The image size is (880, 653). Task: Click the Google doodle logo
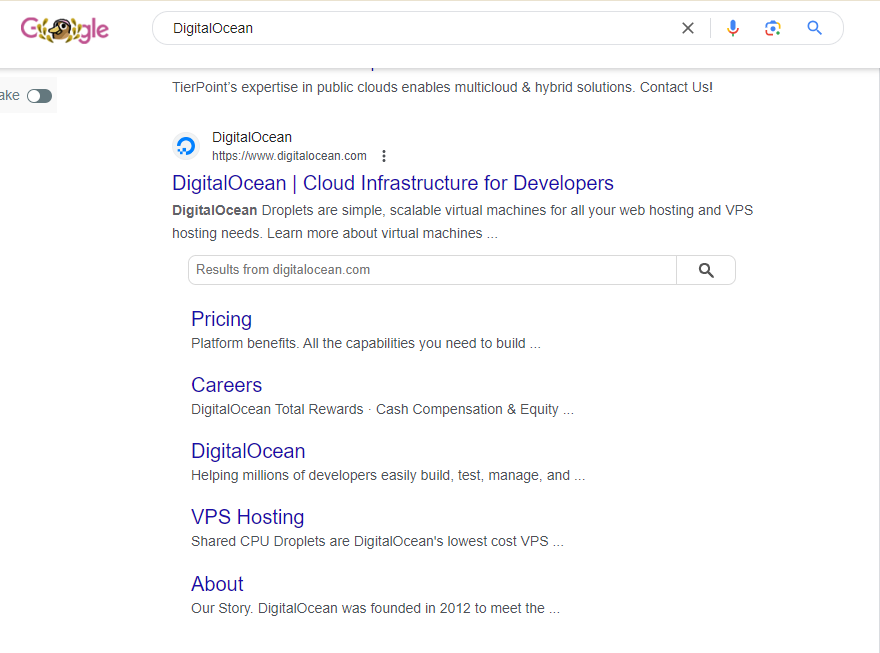point(65,29)
